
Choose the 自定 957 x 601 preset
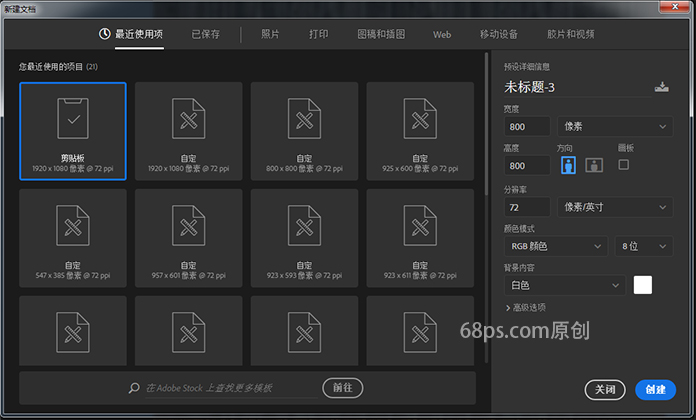point(189,238)
